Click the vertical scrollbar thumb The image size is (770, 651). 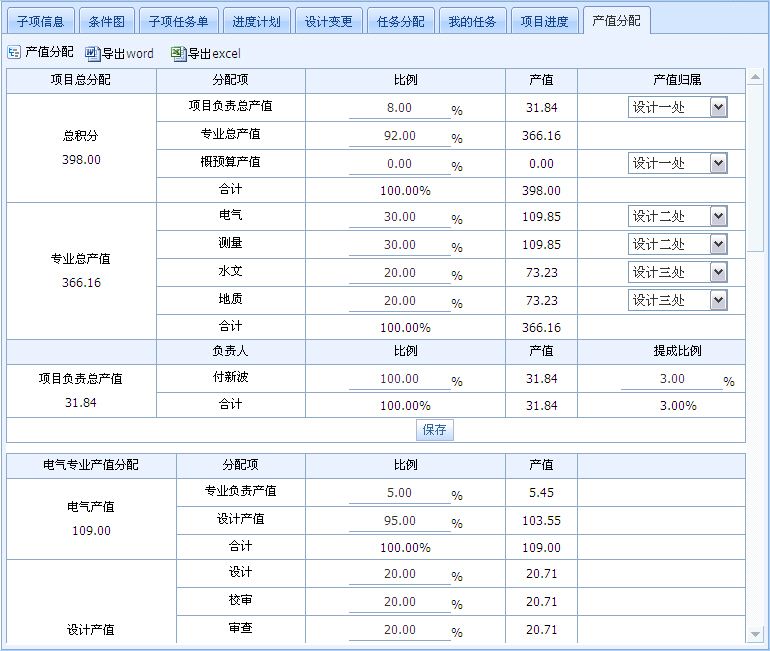(755, 168)
